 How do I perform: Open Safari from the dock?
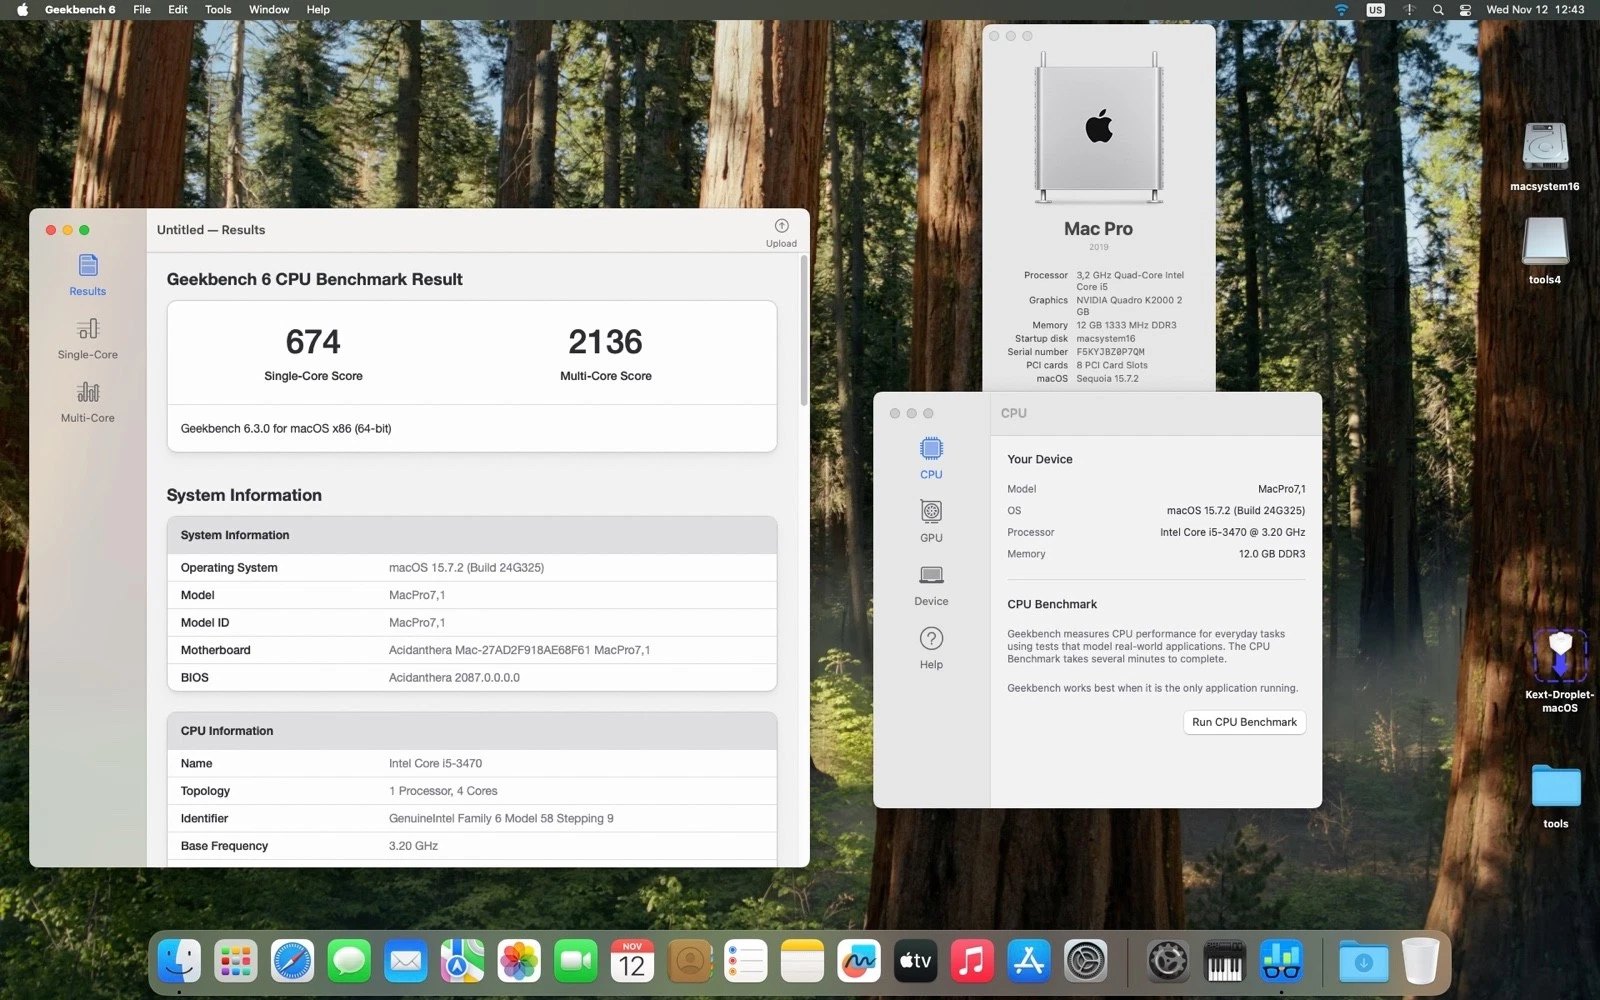[x=292, y=962]
